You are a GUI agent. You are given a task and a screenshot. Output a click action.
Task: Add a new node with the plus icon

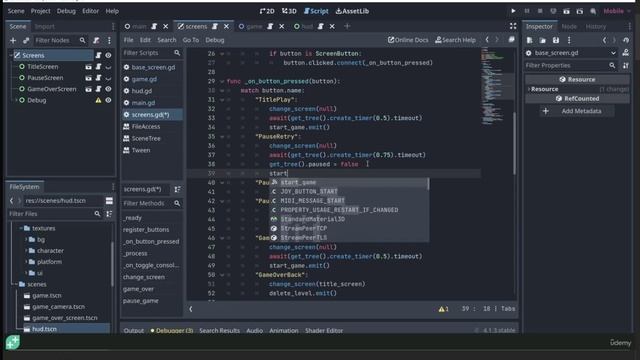tap(13, 40)
